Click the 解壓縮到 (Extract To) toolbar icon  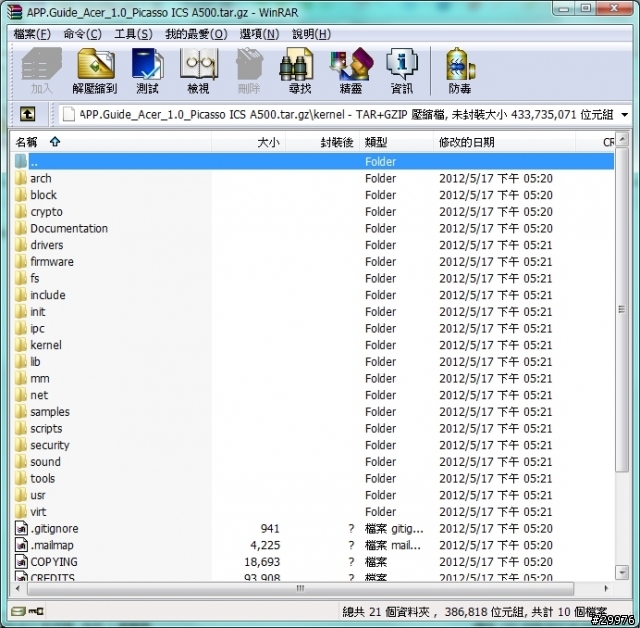click(x=95, y=71)
